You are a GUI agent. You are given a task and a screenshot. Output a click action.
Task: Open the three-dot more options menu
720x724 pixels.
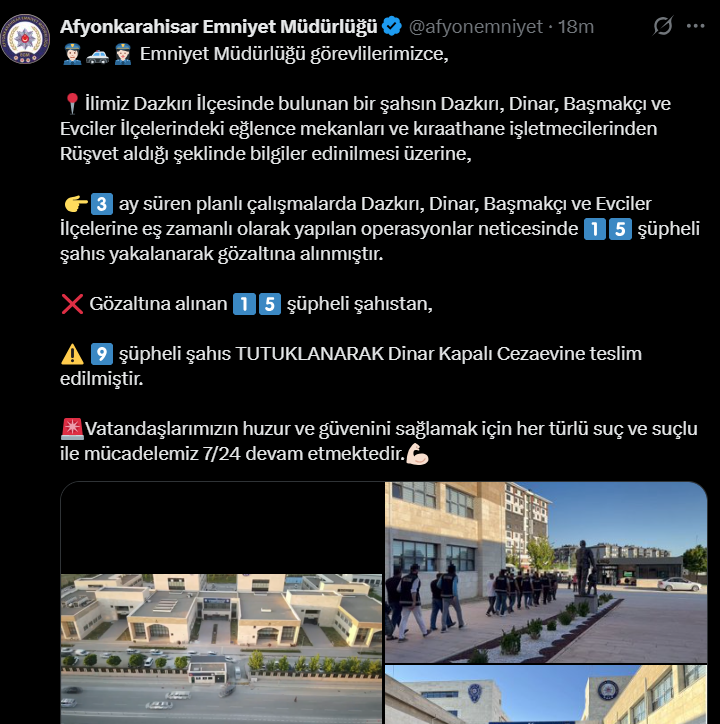pos(695,26)
